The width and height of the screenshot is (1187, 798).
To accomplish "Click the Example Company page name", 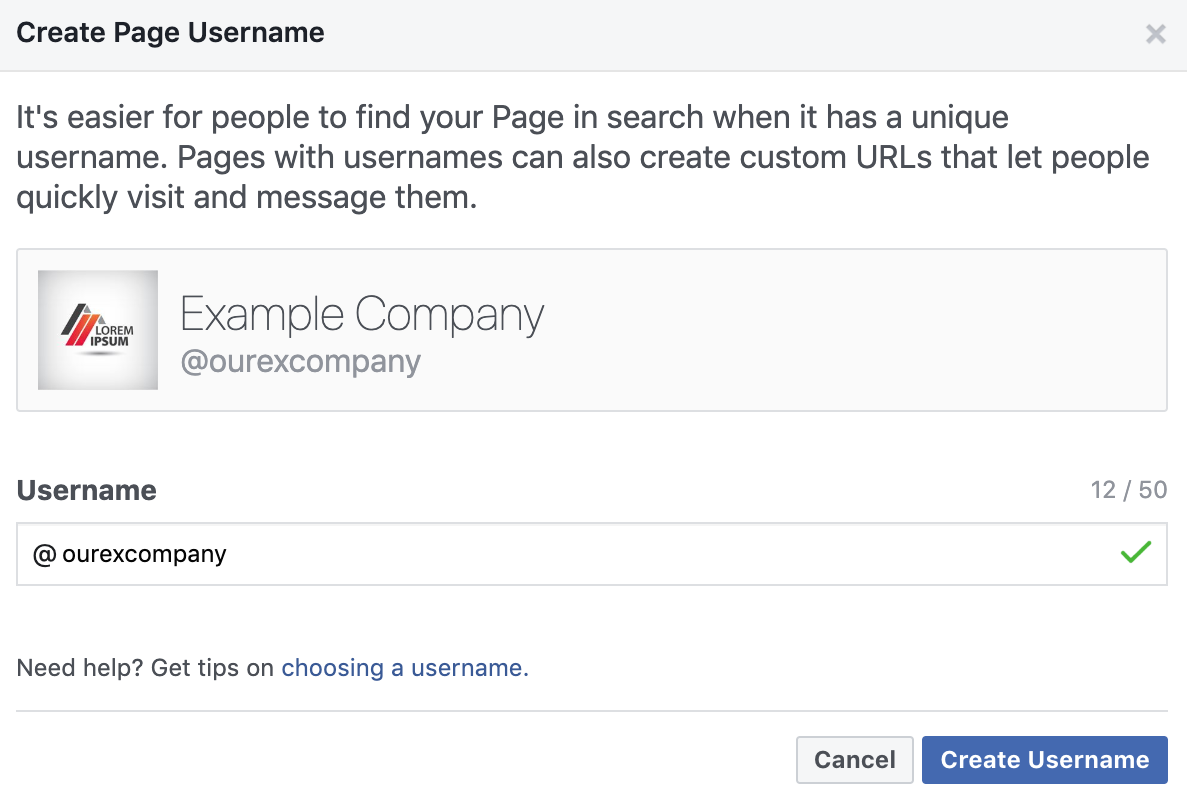I will click(361, 314).
